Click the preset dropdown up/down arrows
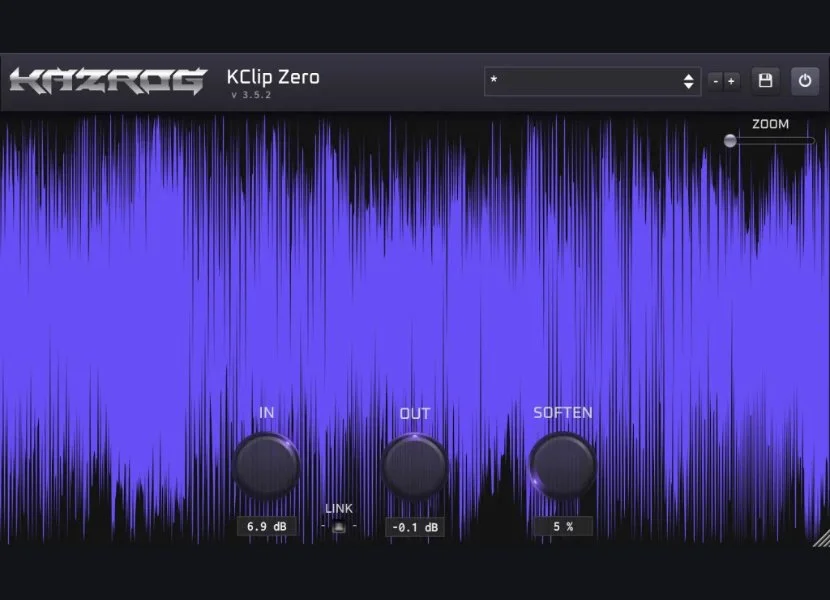 coord(689,81)
